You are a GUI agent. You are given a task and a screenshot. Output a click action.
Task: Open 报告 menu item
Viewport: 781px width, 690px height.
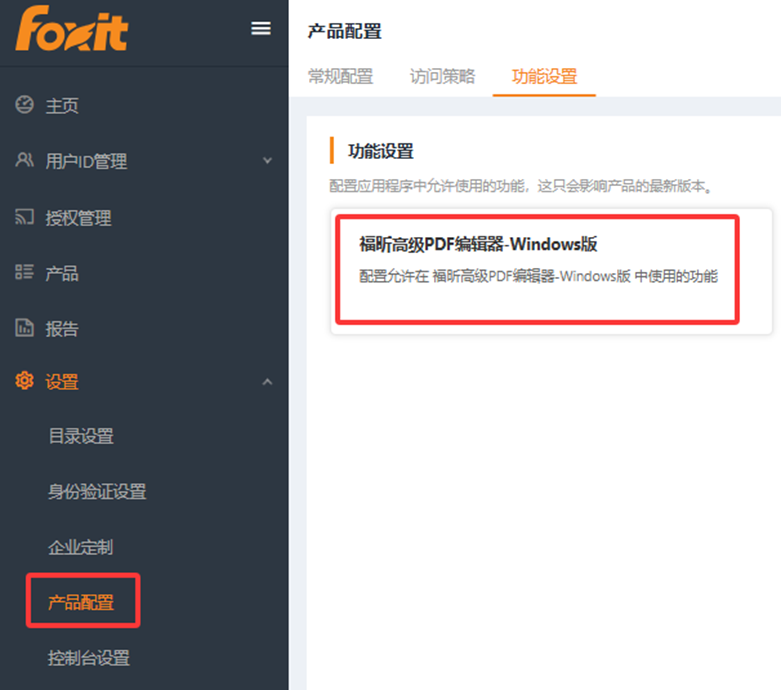point(62,329)
